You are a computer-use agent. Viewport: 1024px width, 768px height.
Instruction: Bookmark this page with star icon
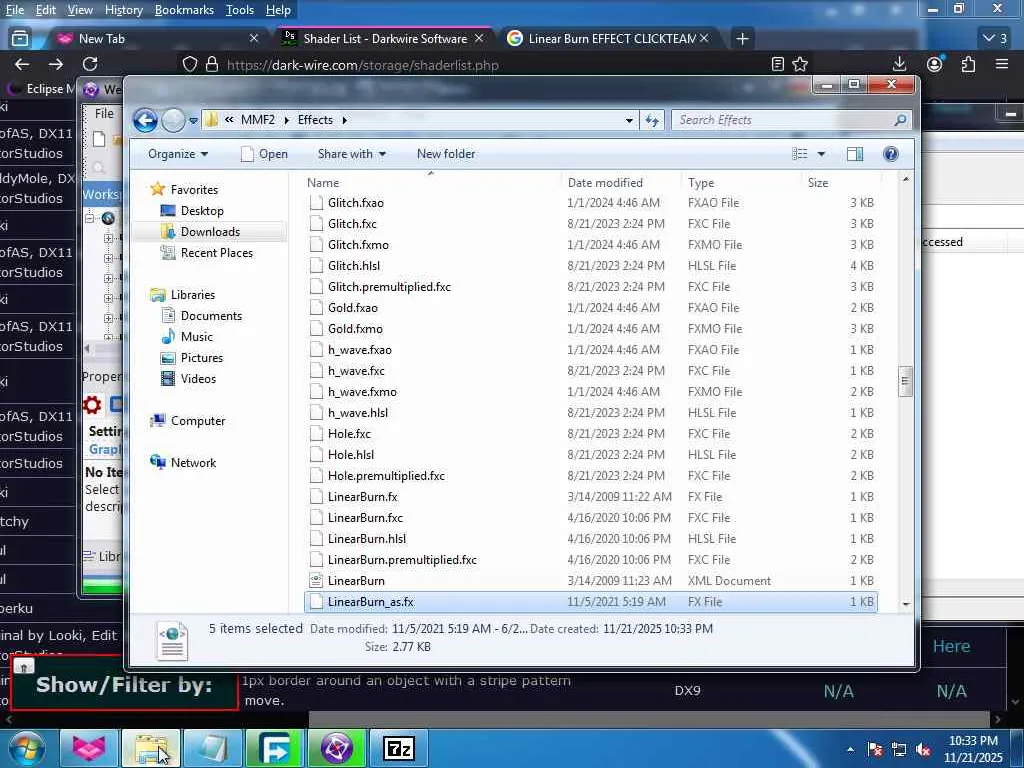point(800,64)
